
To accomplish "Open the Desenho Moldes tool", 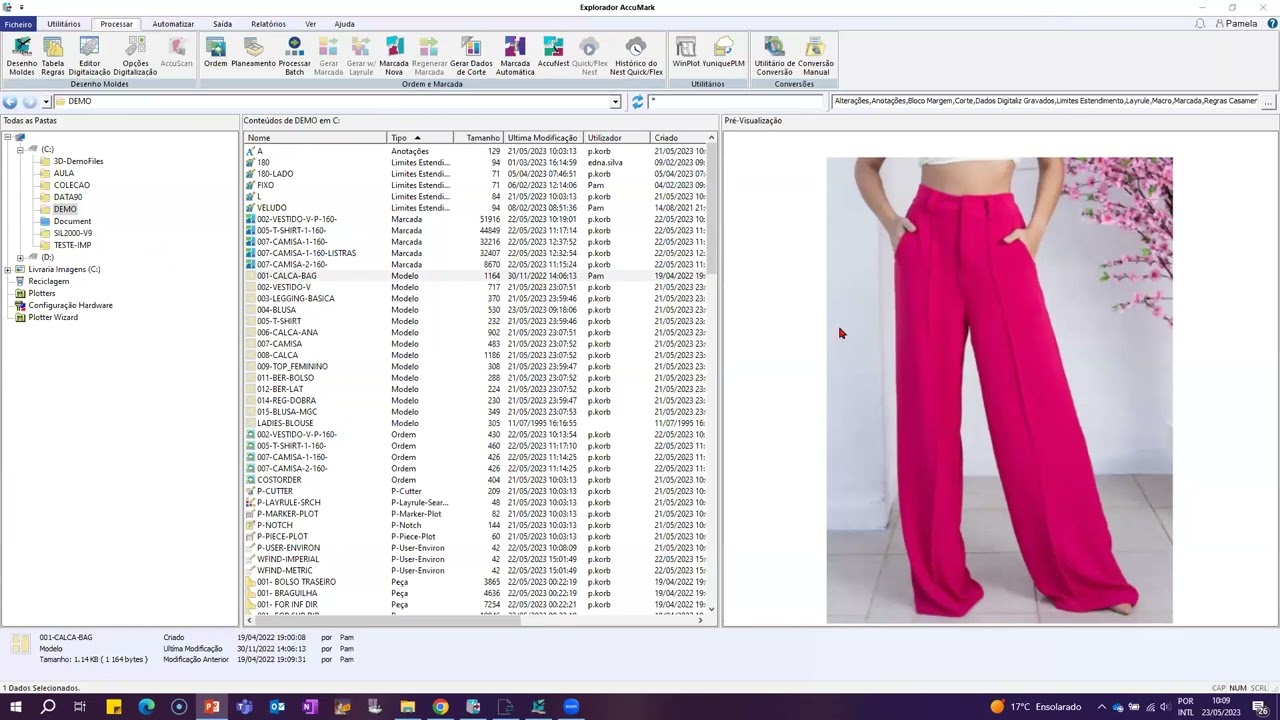I will click(x=21, y=55).
